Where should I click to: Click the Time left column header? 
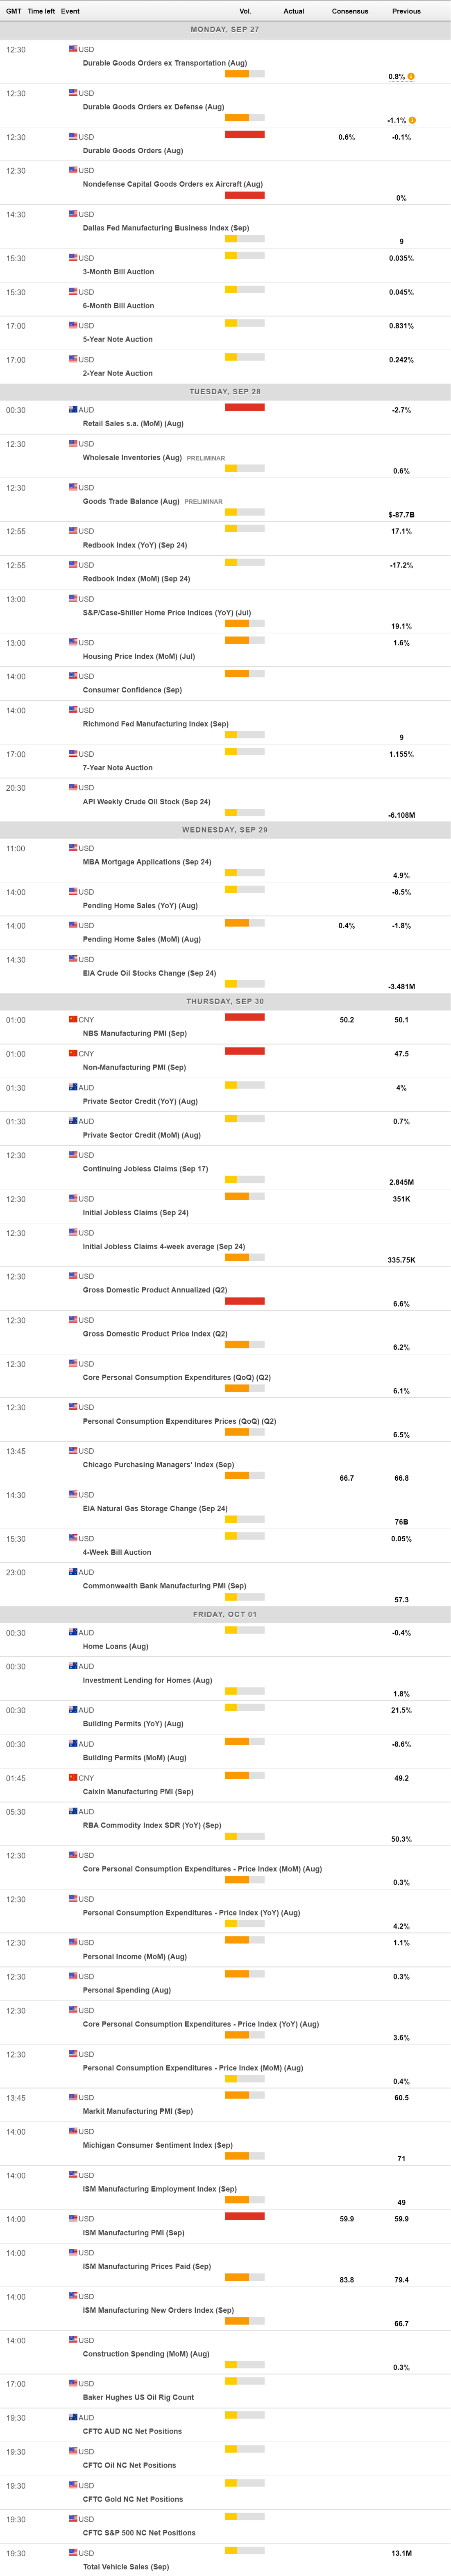pyautogui.click(x=41, y=11)
